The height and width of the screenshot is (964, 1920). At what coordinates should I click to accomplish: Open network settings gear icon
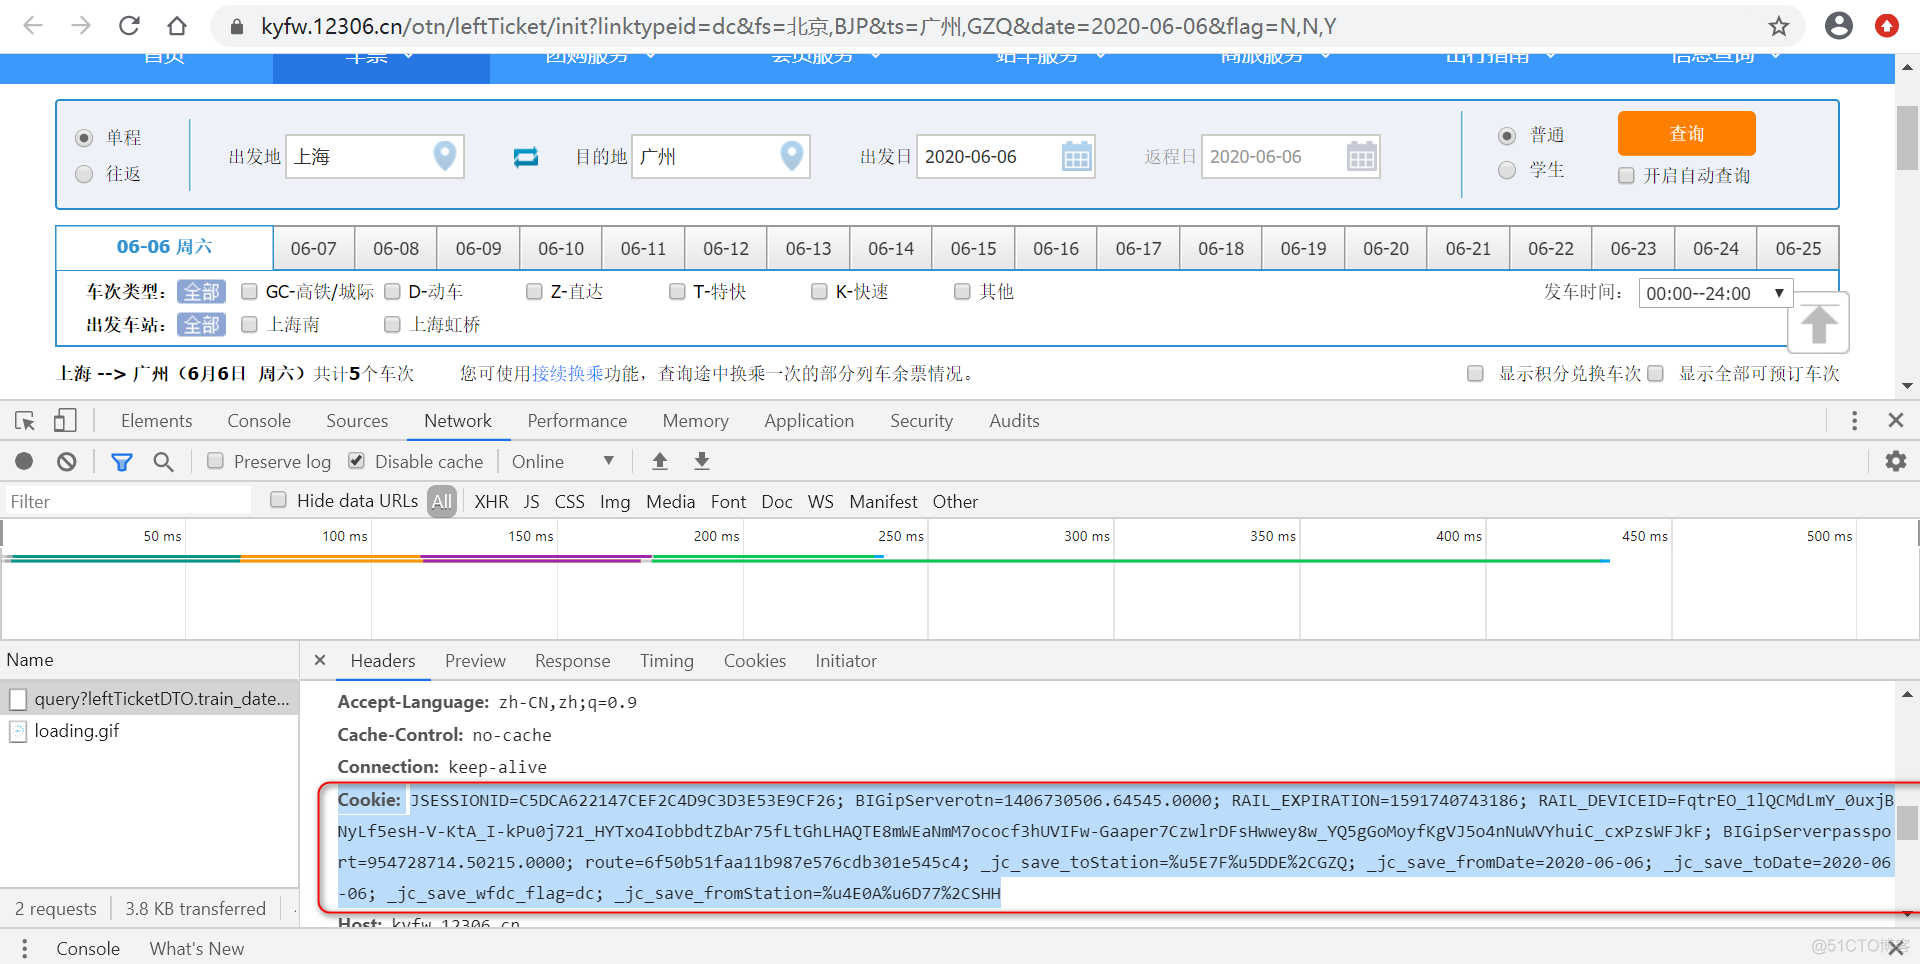pyautogui.click(x=1895, y=461)
